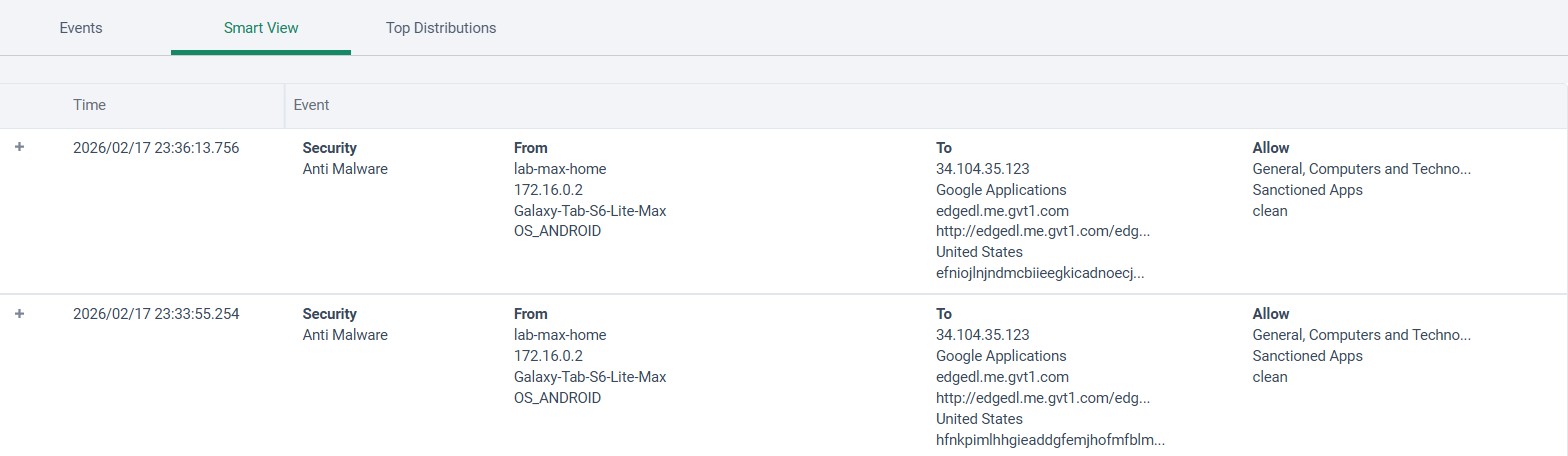Click the 2026/02/17 23:36:13.756 timestamp
The height and width of the screenshot is (456, 1568).
(x=156, y=148)
